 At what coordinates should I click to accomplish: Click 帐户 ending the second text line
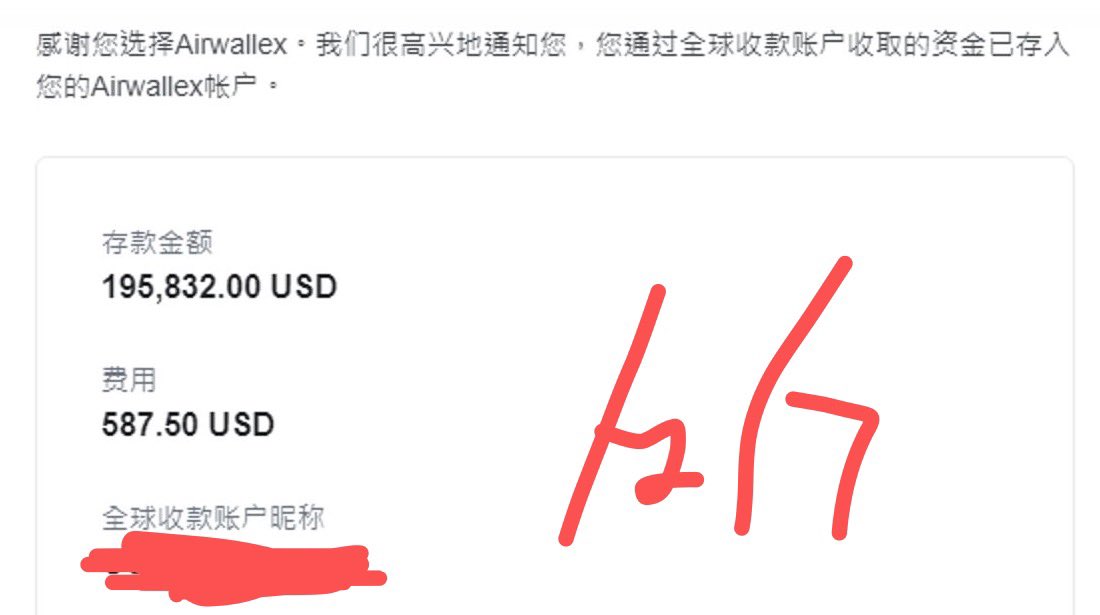(x=231, y=86)
